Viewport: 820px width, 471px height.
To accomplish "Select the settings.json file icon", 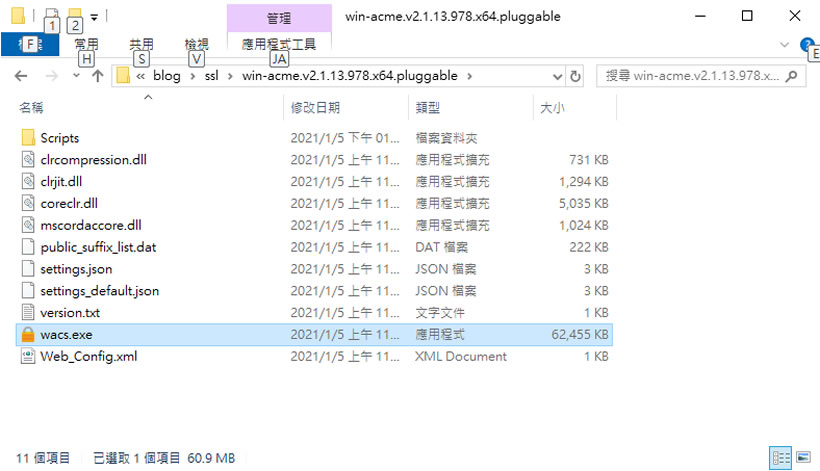I will tap(28, 269).
